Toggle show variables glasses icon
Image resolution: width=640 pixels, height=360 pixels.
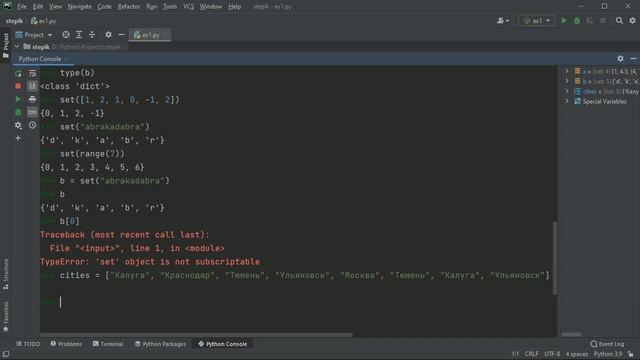point(32,112)
